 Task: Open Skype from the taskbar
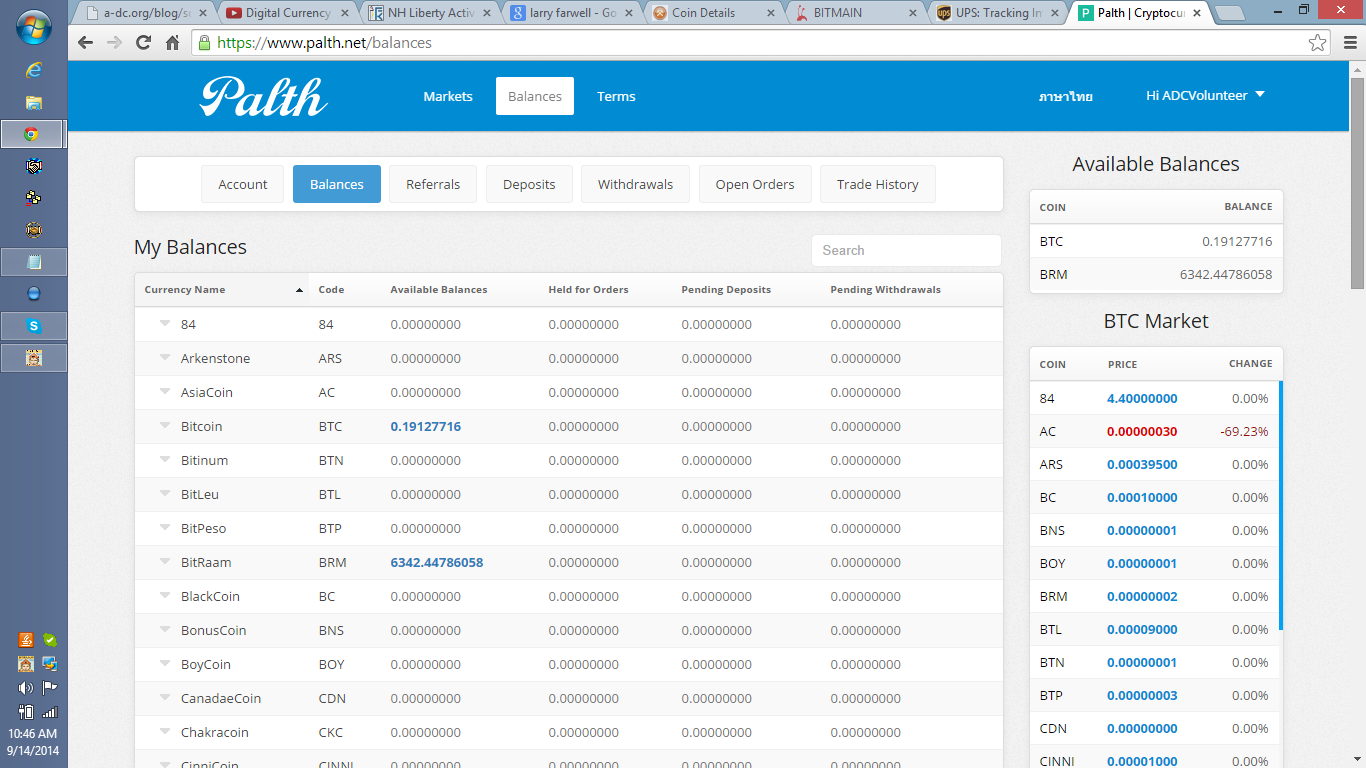(34, 325)
